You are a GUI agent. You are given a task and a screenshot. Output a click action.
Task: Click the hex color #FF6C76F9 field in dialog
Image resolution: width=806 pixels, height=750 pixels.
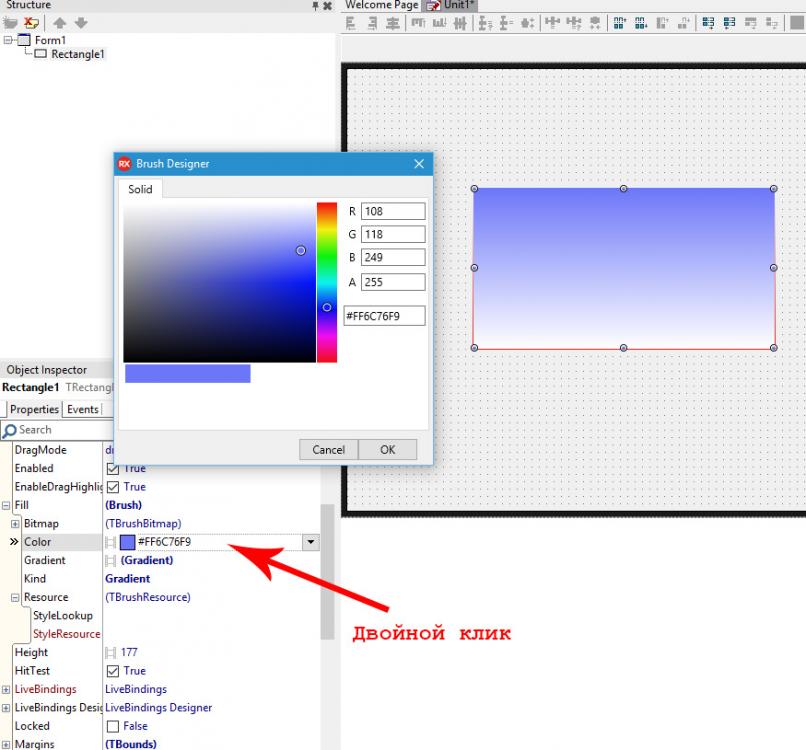pos(384,316)
